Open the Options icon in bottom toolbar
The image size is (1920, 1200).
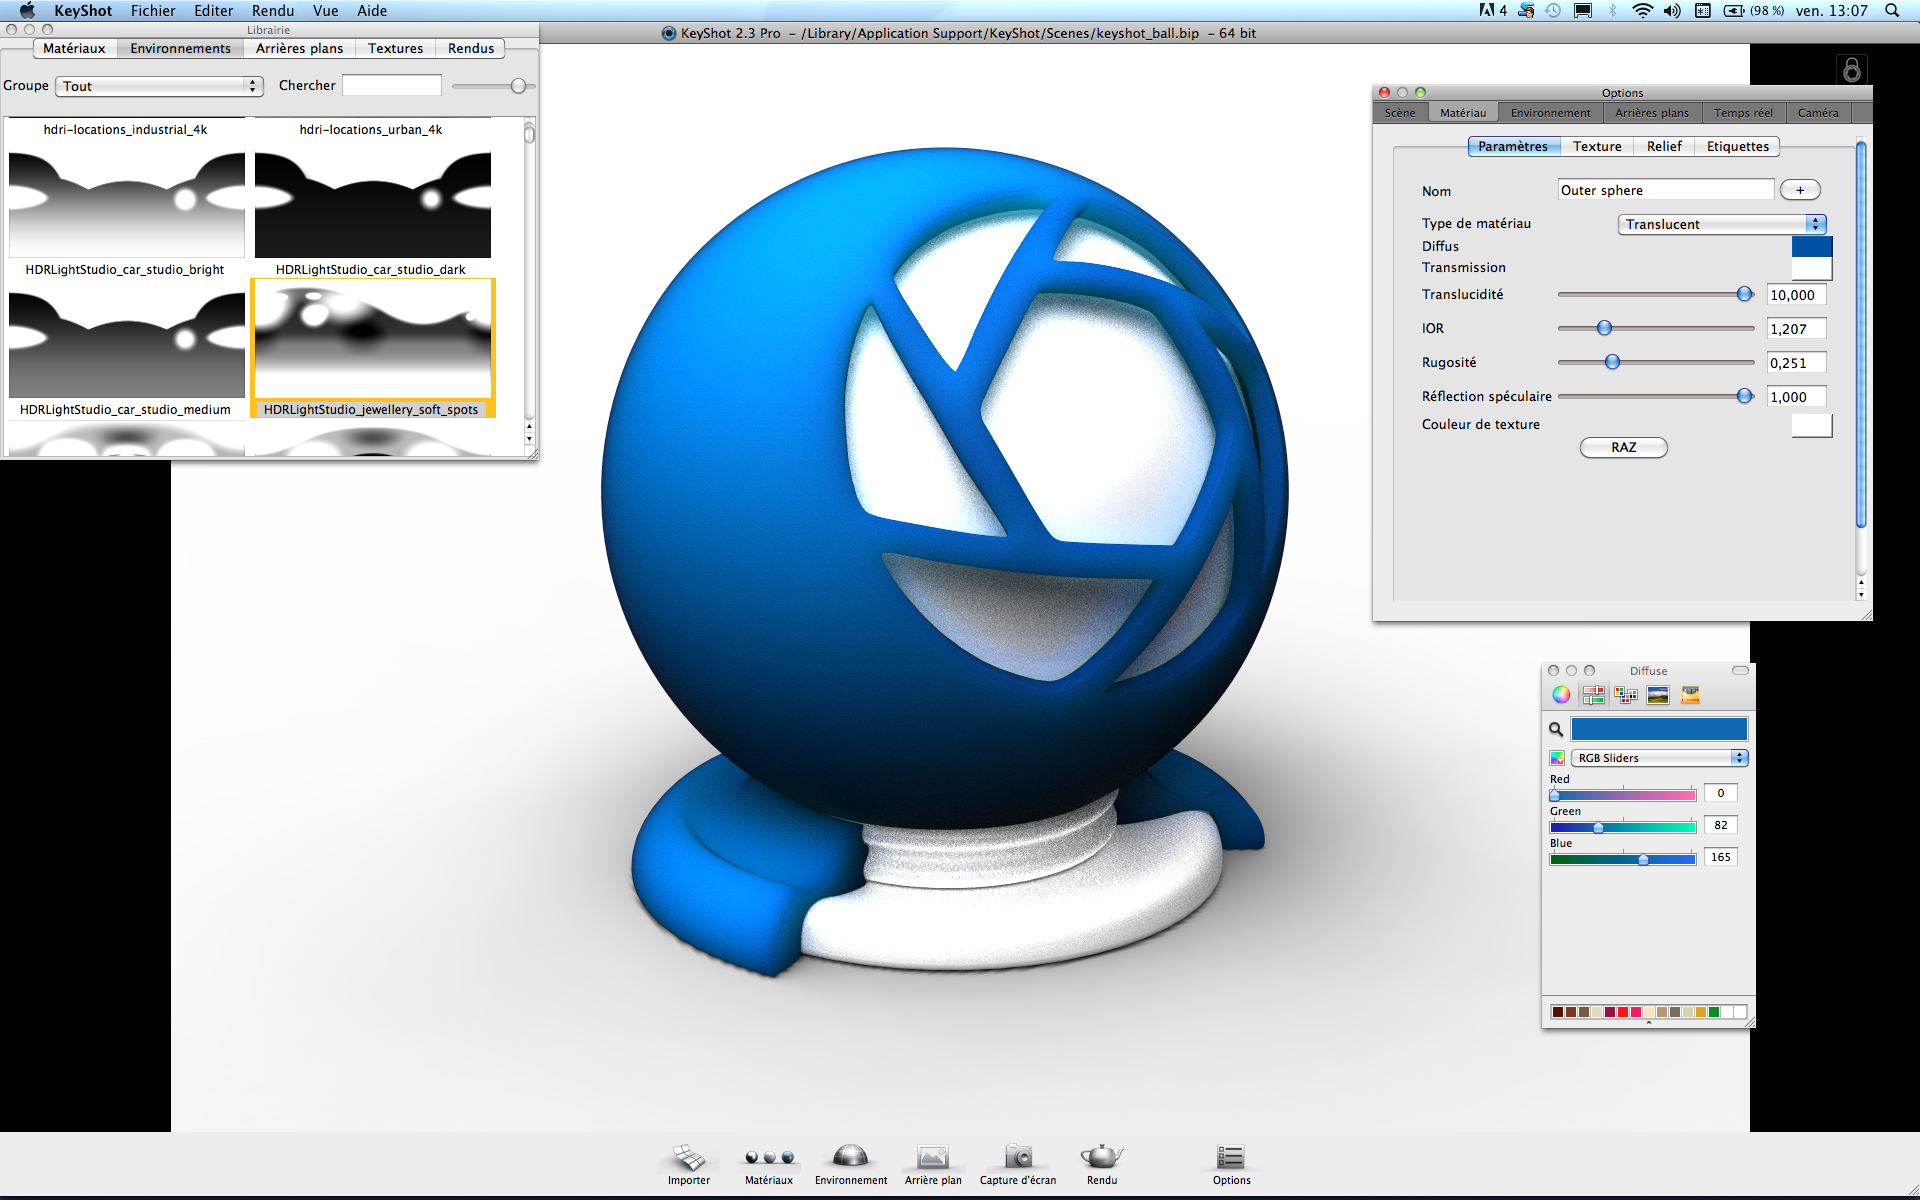coord(1230,1158)
